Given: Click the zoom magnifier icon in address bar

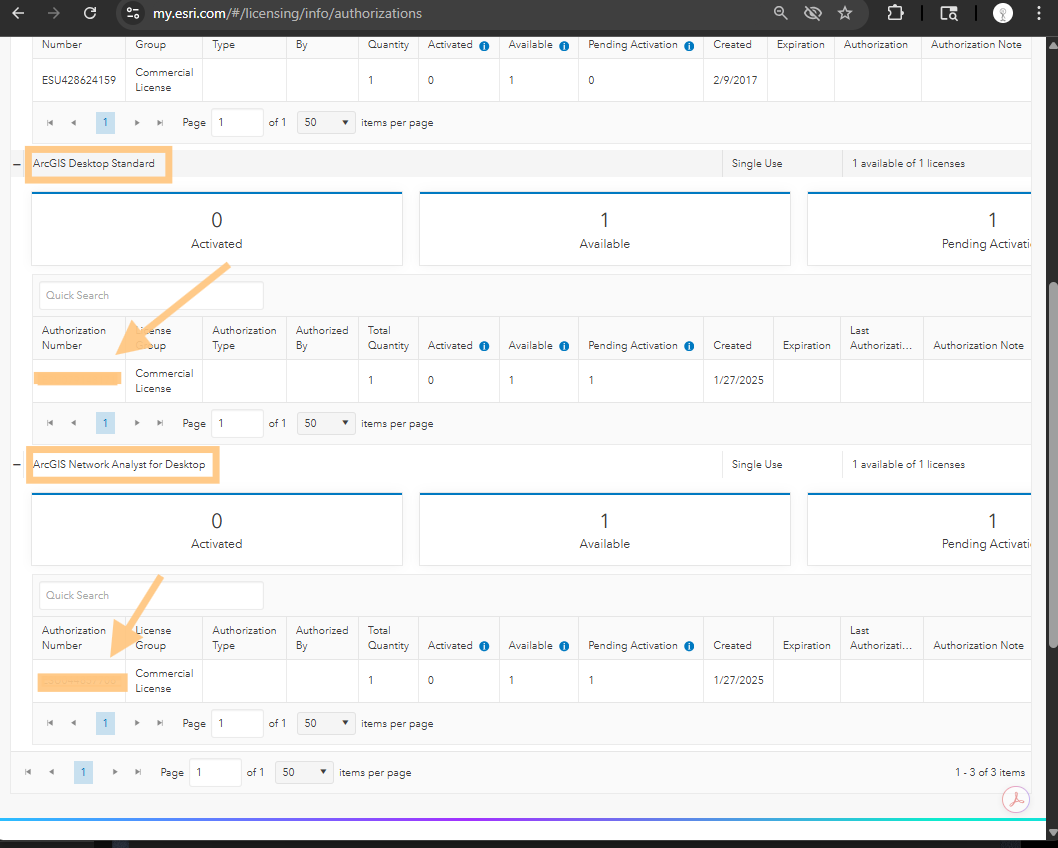Looking at the screenshot, I should [781, 14].
